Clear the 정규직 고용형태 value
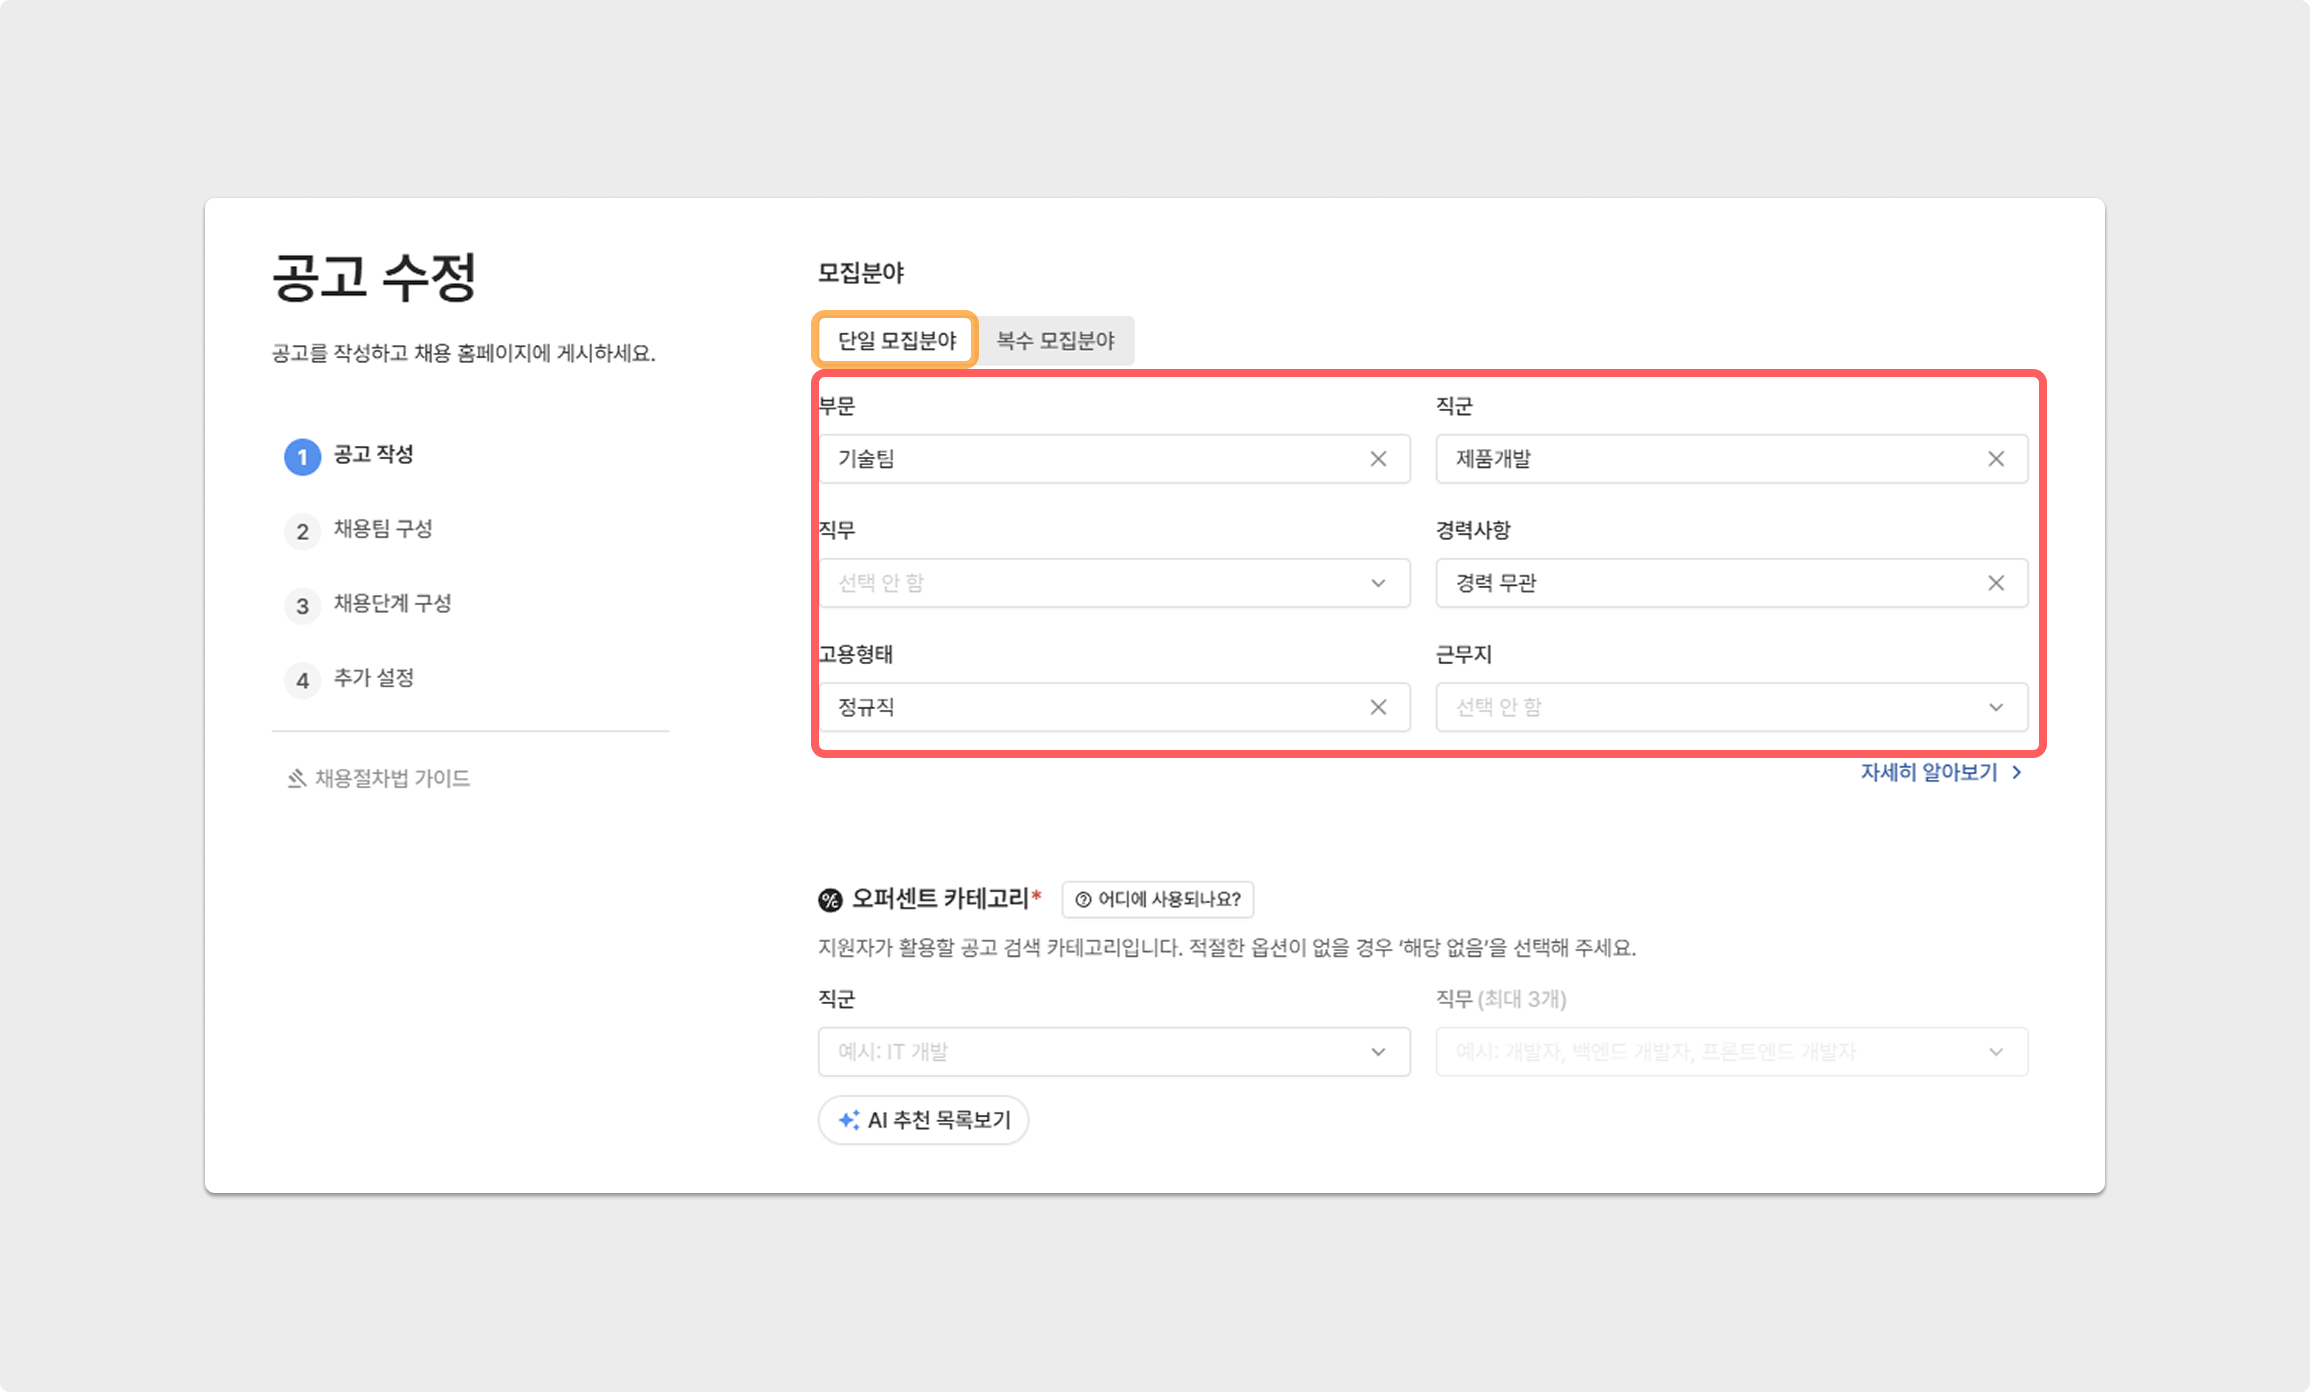2310x1392 pixels. pos(1378,707)
